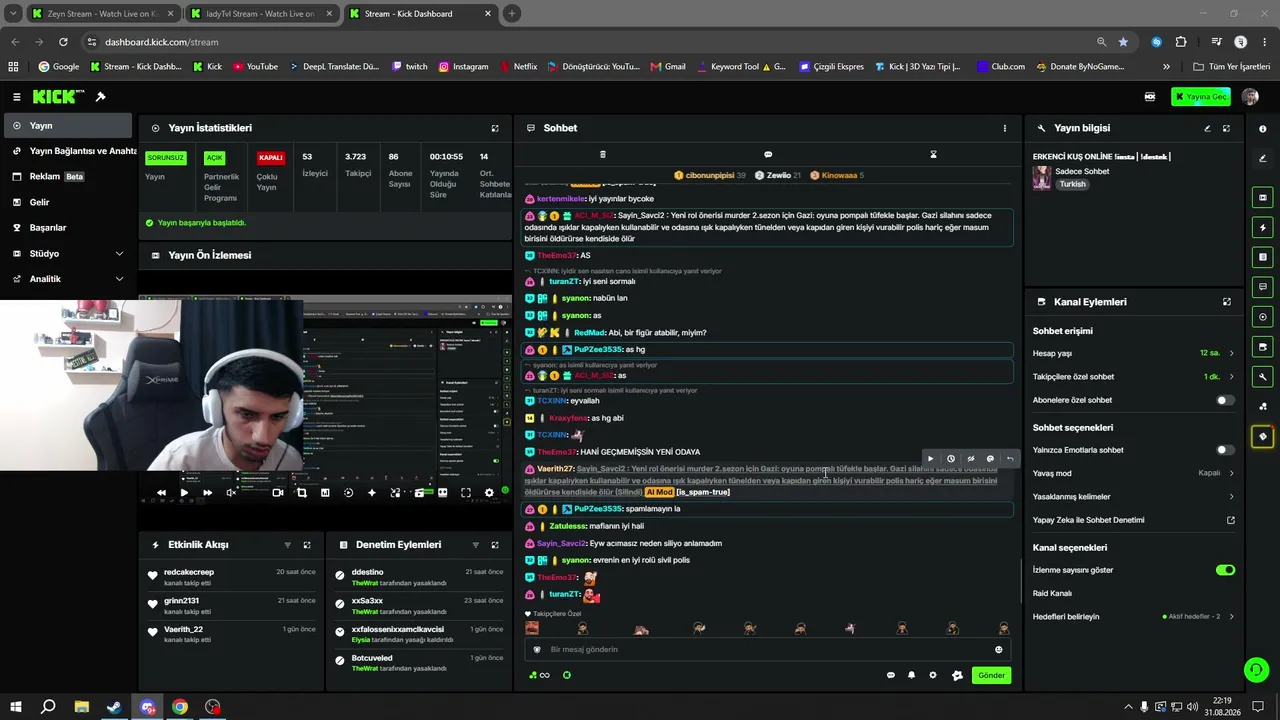This screenshot has width=1280, height=720.
Task: Expand the Analitik sidebar section
Action: coord(66,279)
